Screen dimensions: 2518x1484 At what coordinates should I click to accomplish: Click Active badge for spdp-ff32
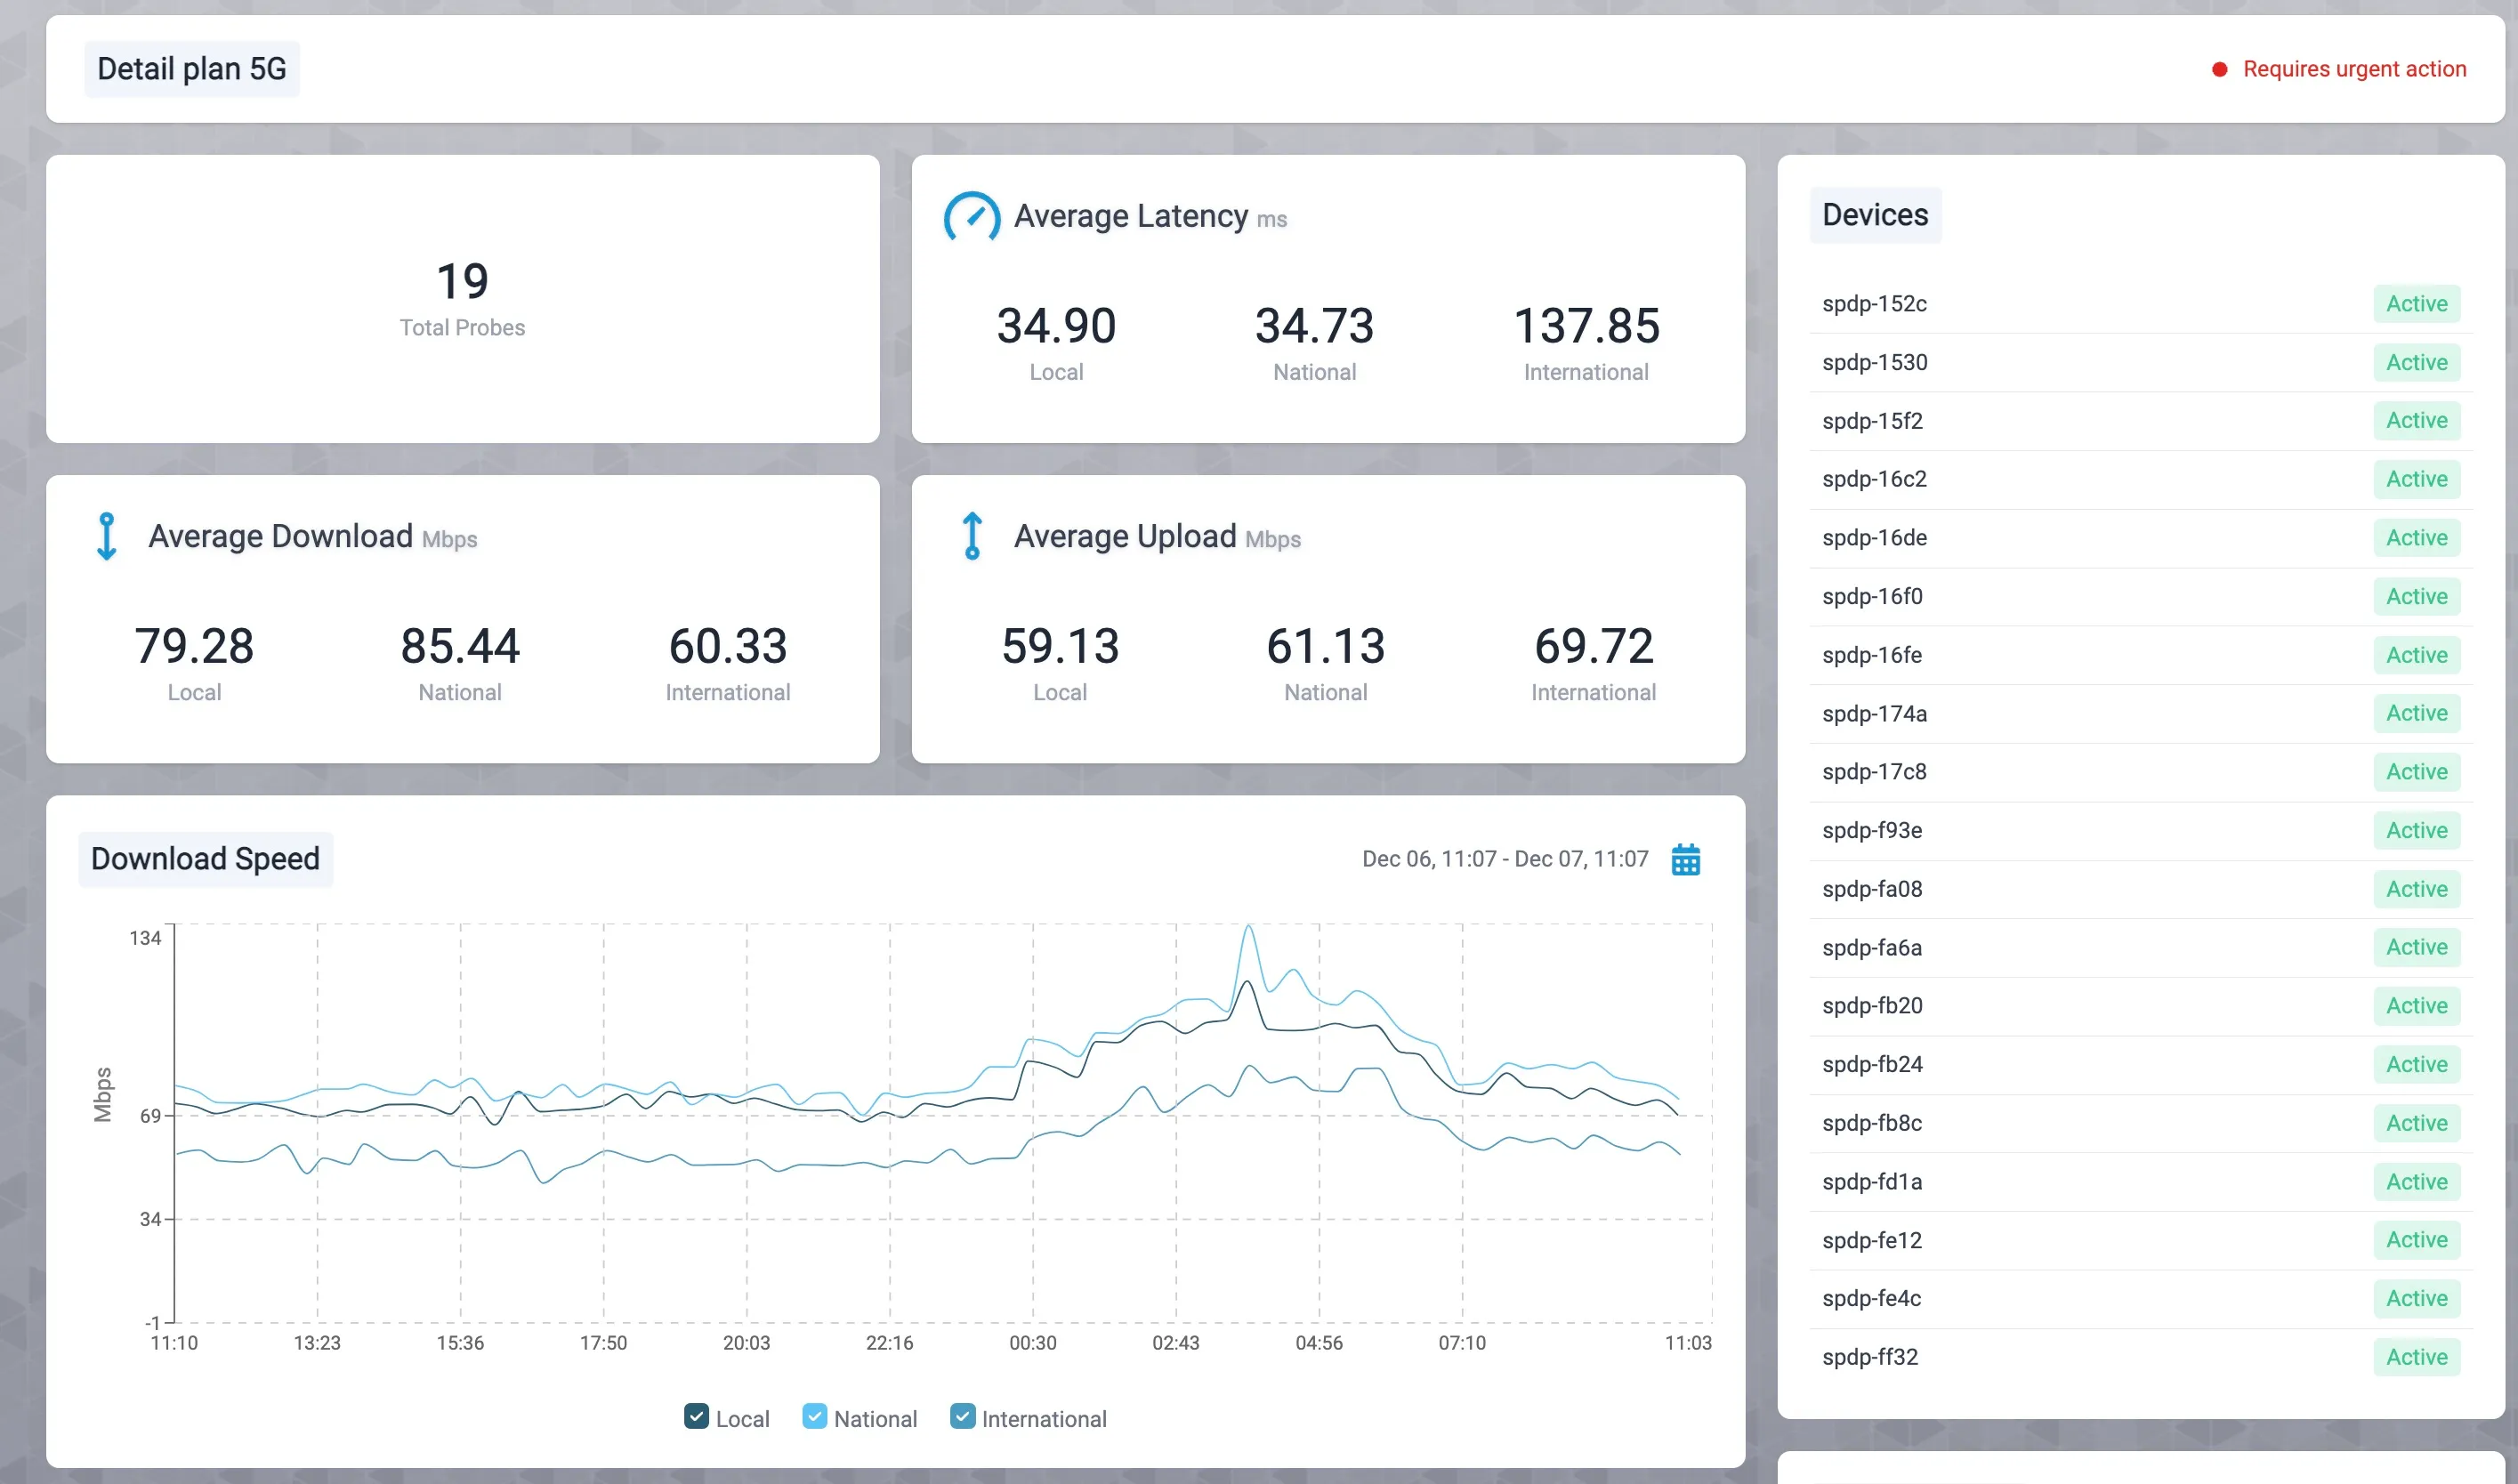(x=2417, y=1357)
